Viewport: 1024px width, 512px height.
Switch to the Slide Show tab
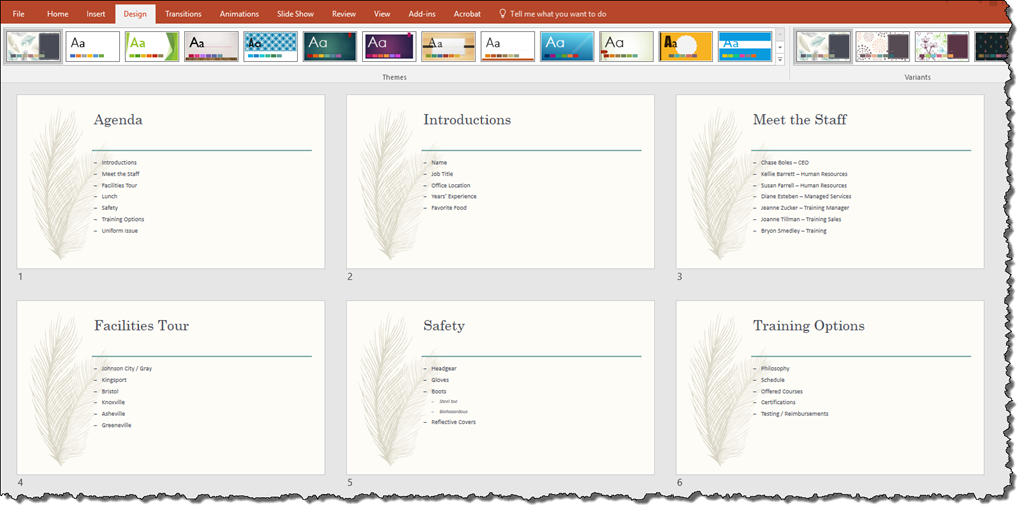tap(295, 14)
